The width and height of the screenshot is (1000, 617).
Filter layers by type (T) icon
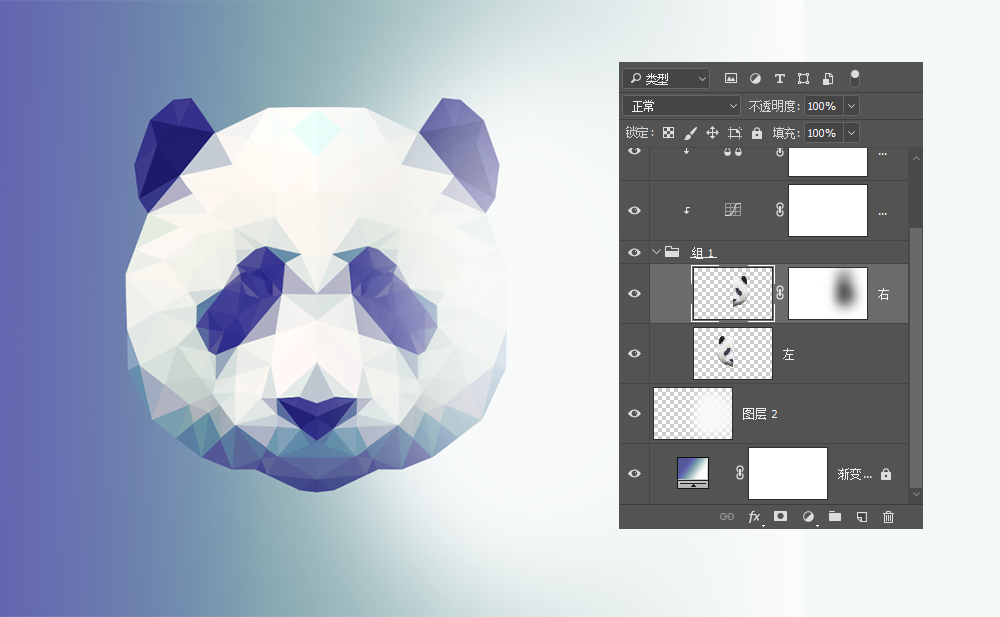(779, 78)
